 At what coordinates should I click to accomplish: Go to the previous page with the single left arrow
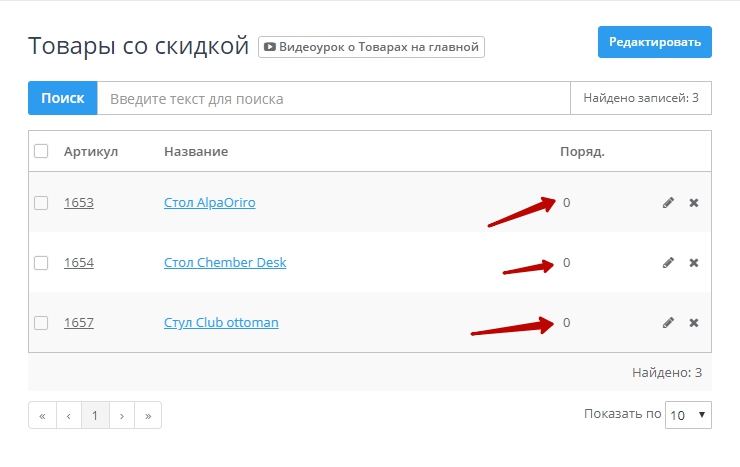pyautogui.click(x=68, y=415)
